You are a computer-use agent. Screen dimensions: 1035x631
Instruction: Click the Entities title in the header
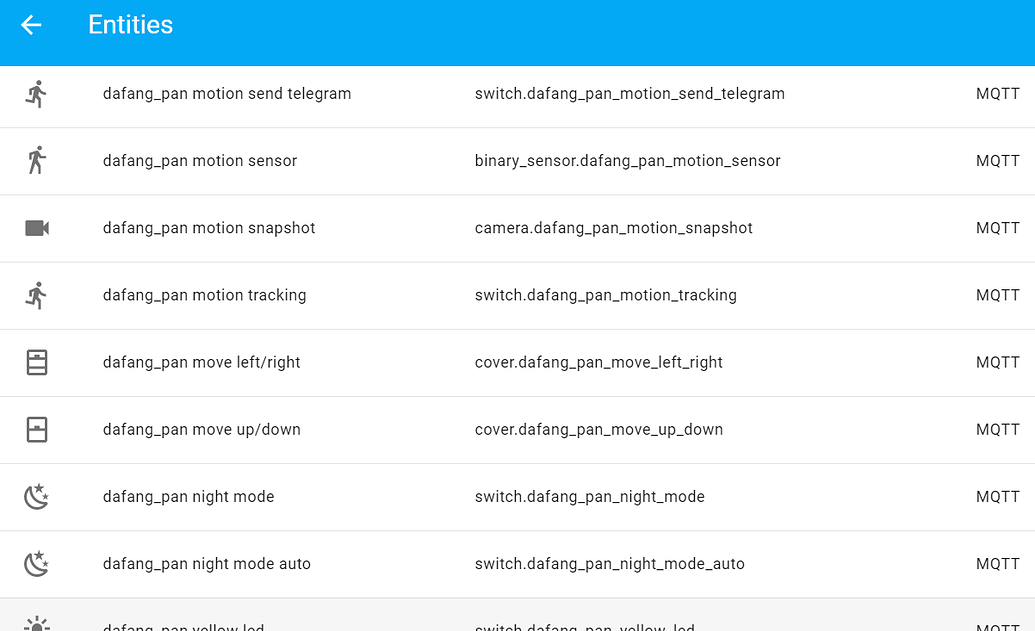(x=131, y=24)
